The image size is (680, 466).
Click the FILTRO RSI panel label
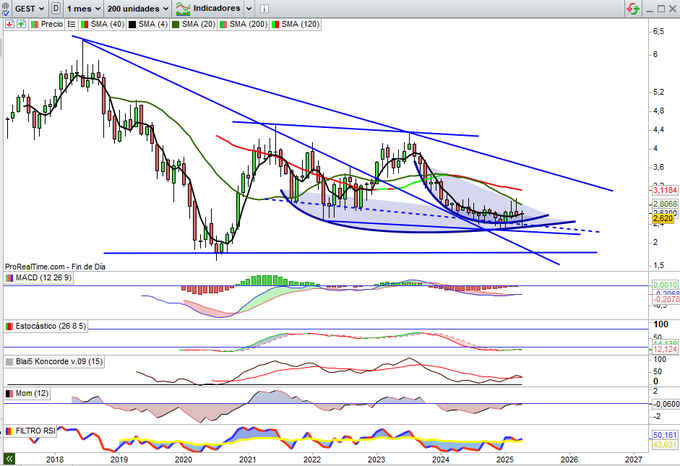(35, 431)
